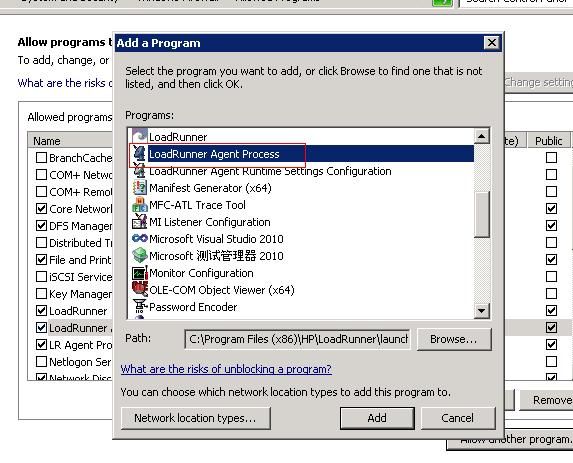Select LoadRunner Agent Runtime Settings Configuration
This screenshot has height=463, width=573.
pos(270,171)
